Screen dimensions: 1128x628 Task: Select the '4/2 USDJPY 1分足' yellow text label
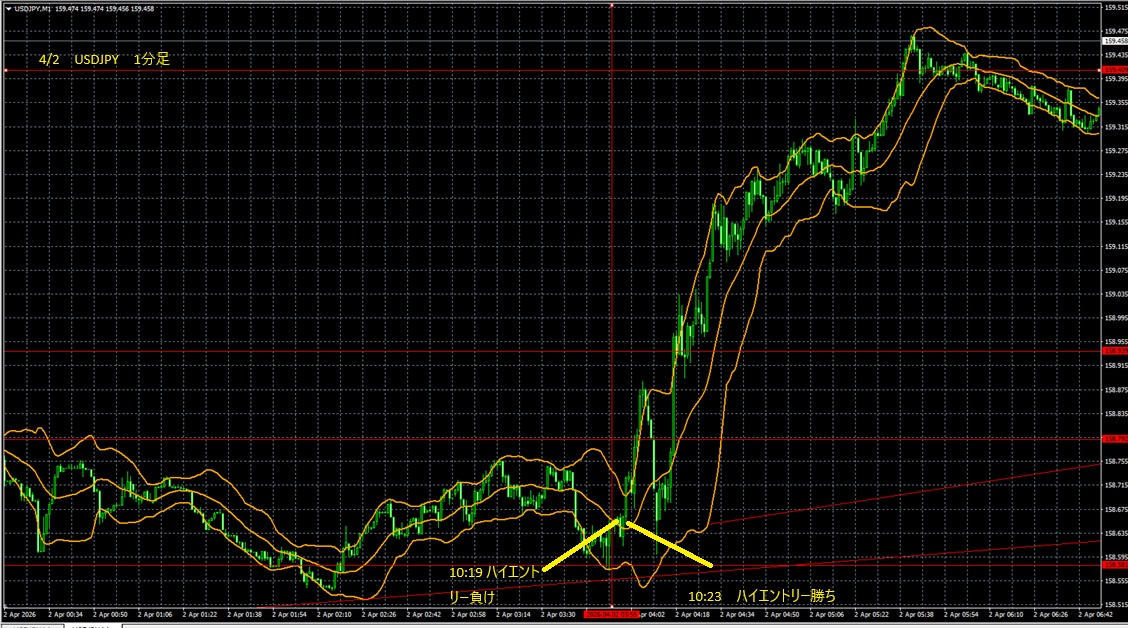pyautogui.click(x=104, y=60)
